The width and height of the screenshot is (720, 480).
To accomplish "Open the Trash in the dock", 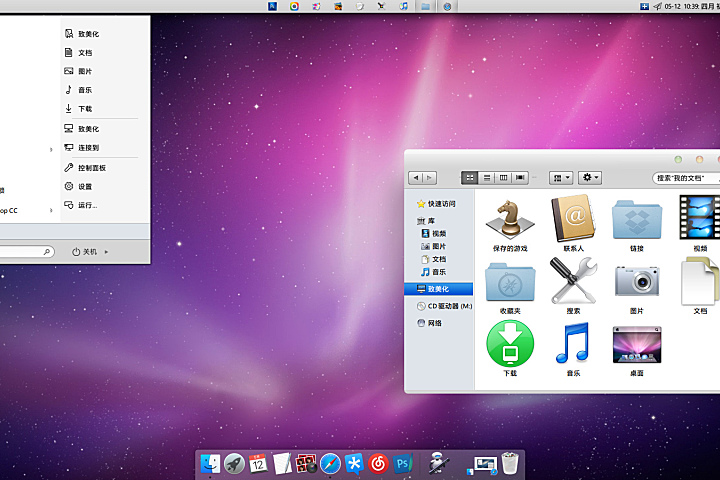I will pos(510,463).
